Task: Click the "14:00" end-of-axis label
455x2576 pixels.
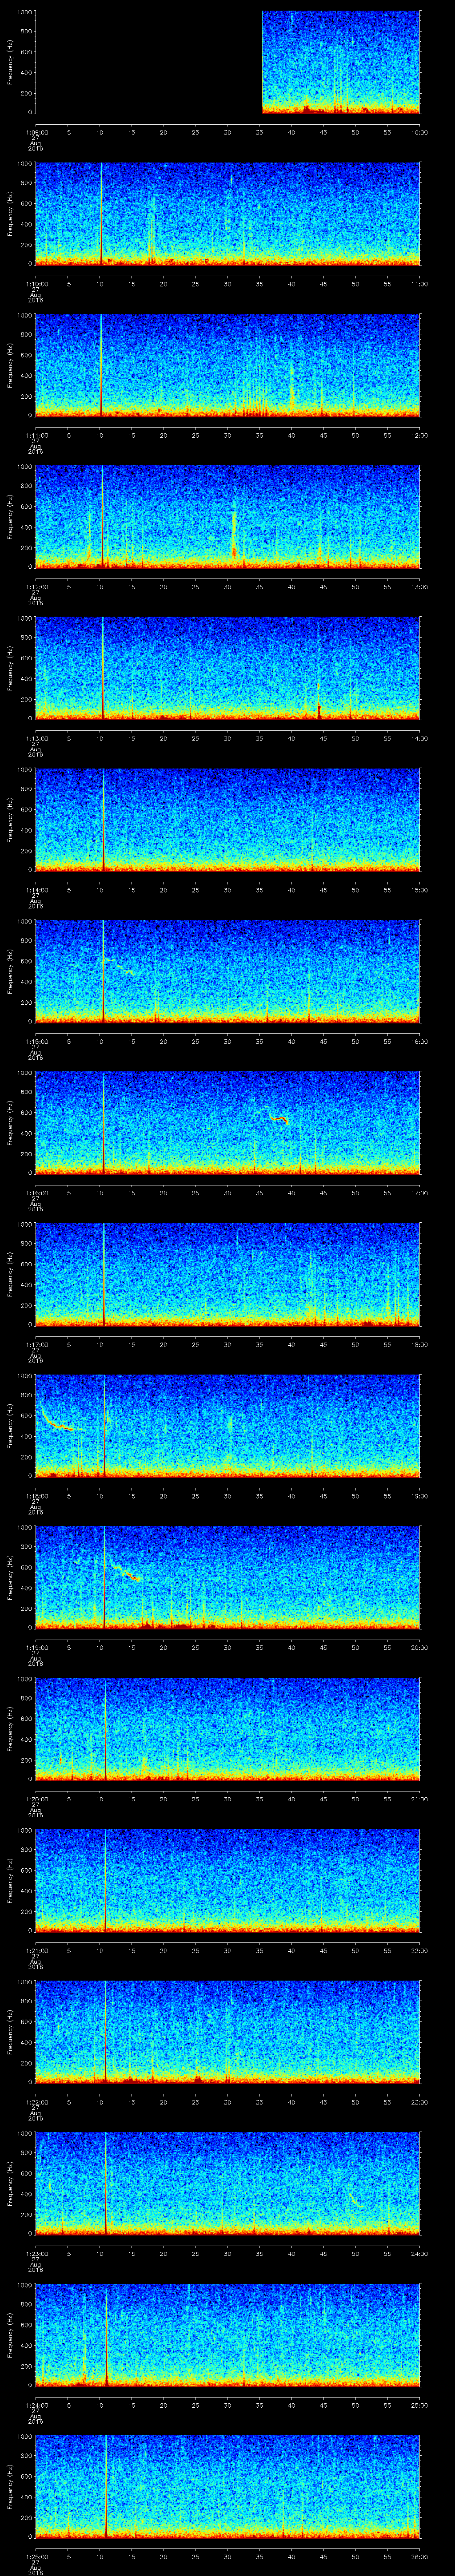Action: (x=419, y=738)
